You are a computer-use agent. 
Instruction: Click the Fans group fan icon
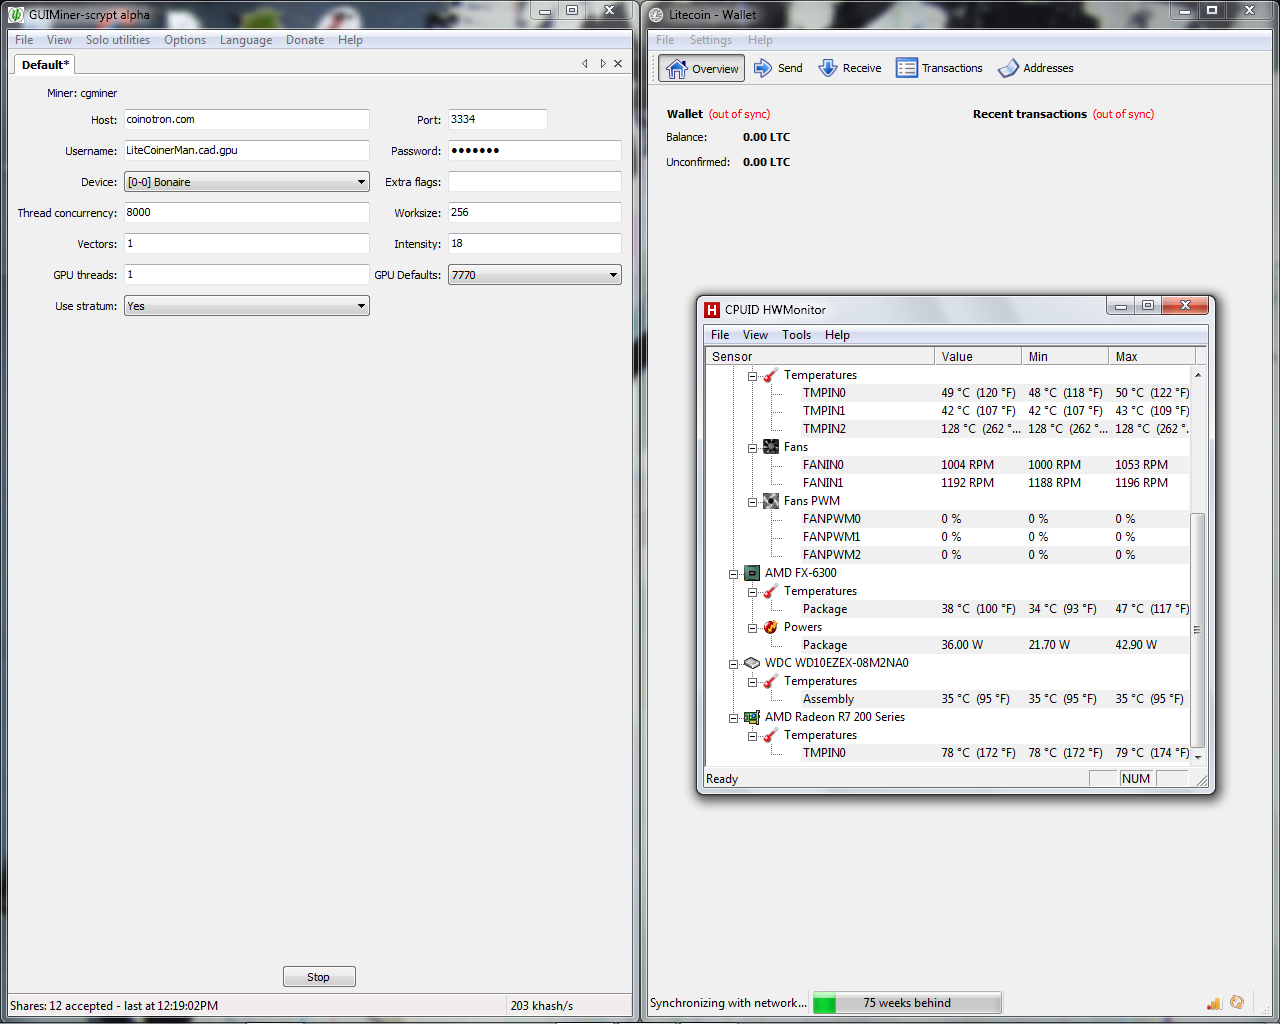coord(771,447)
